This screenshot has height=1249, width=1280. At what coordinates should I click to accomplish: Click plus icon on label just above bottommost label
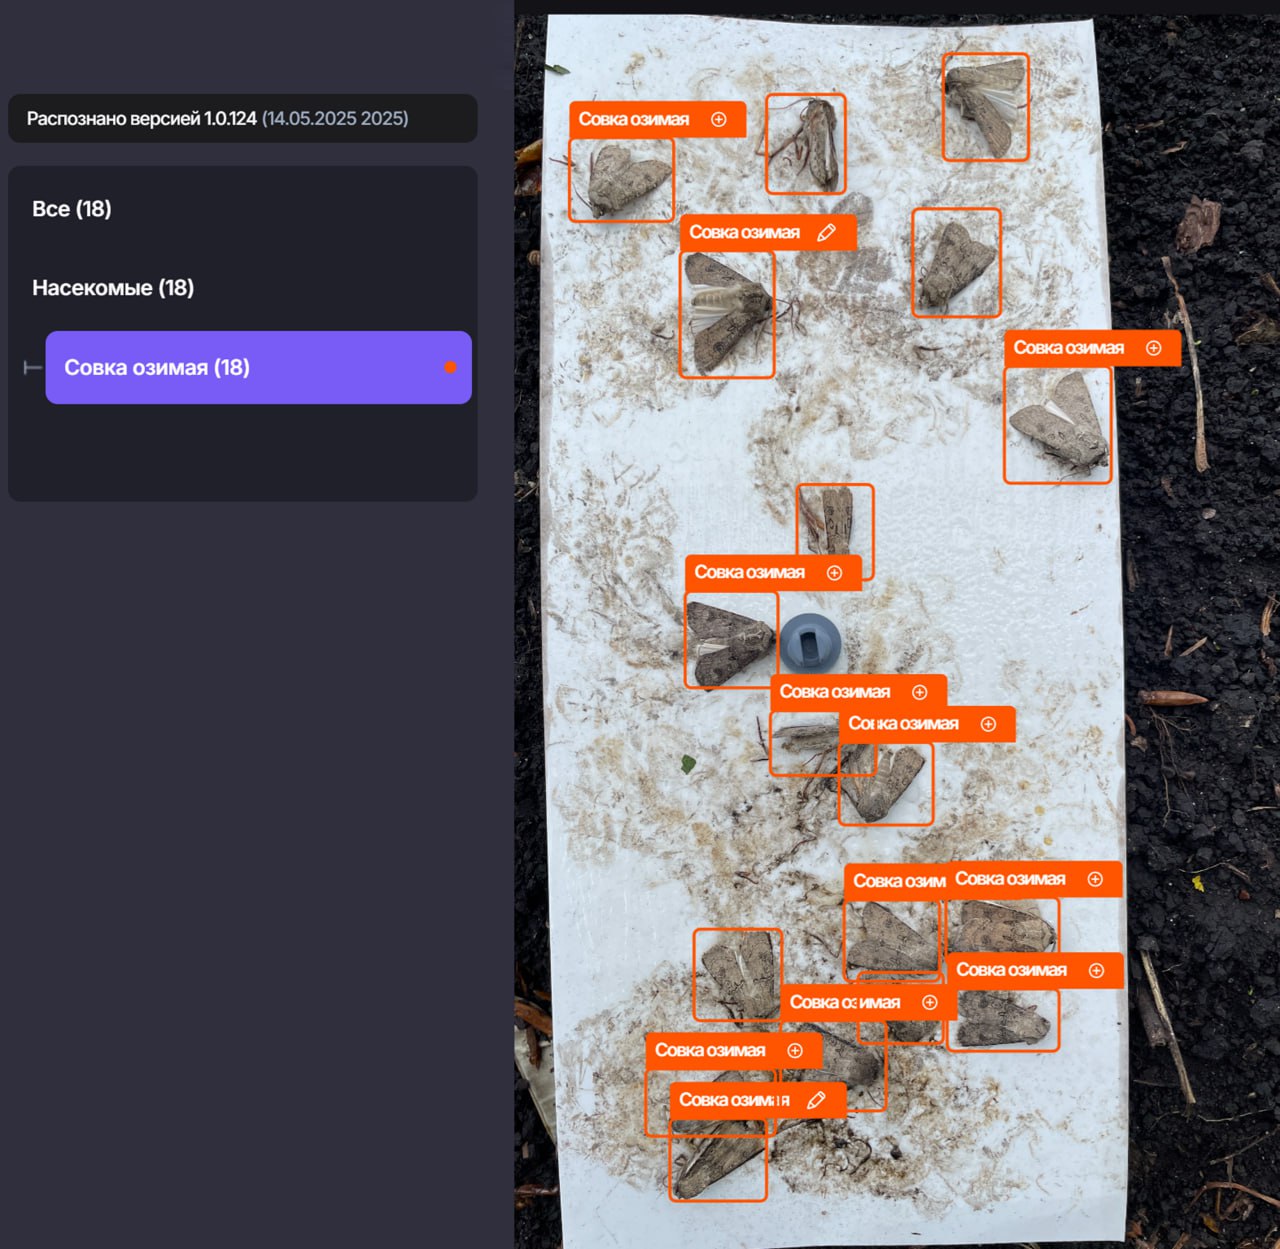click(795, 1051)
